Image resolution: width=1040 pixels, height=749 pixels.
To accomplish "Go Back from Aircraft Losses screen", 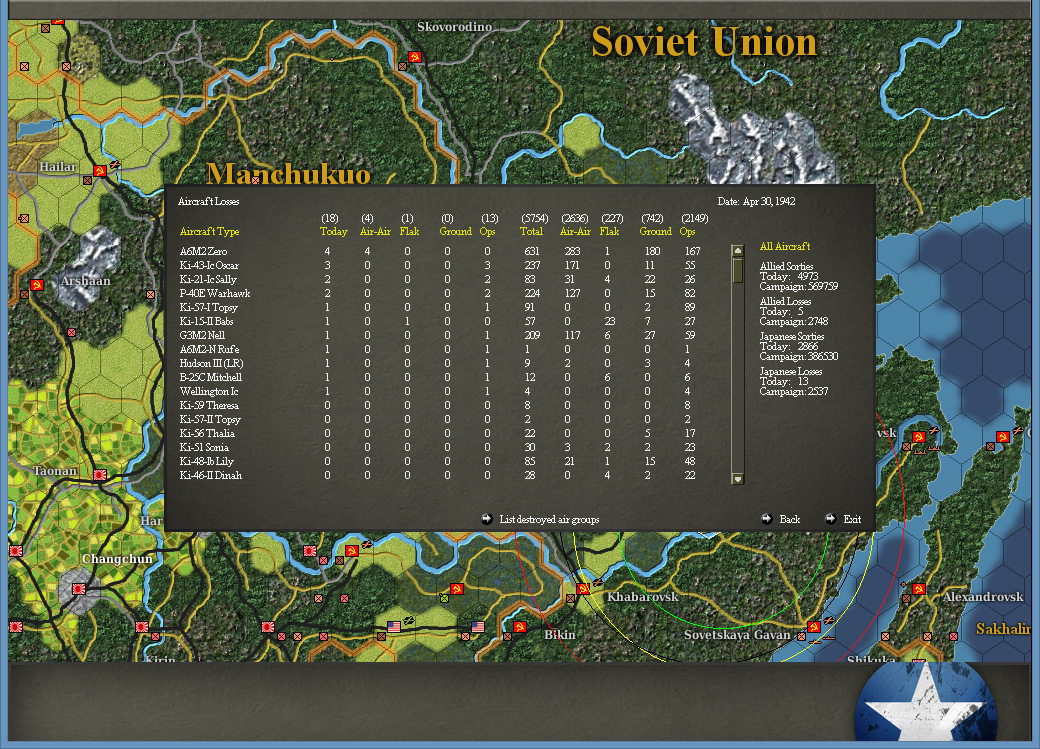I will tap(781, 519).
